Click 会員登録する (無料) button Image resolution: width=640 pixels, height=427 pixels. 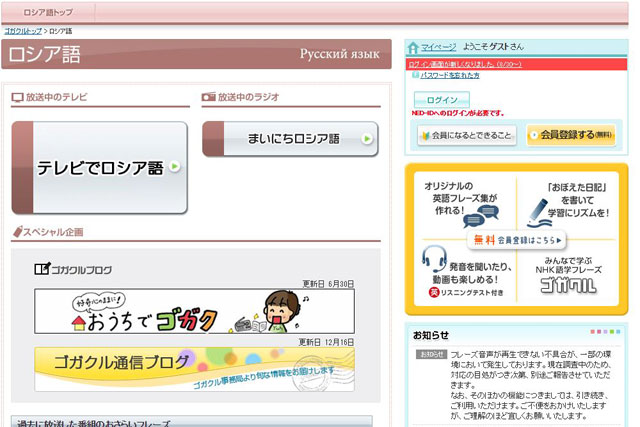point(571,135)
